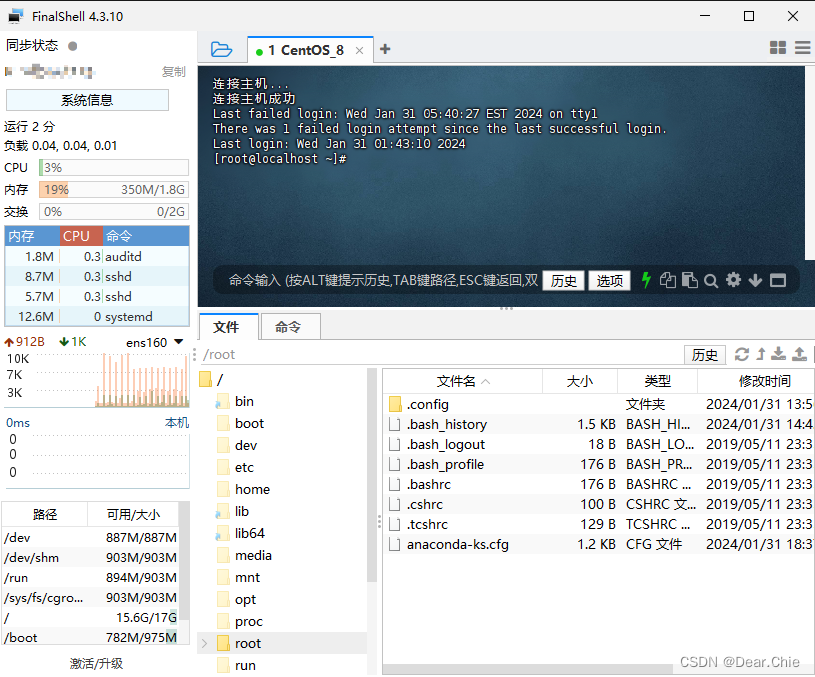Click the split-layout grid icon top right
Viewport: 815px width, 677px height.
(778, 48)
